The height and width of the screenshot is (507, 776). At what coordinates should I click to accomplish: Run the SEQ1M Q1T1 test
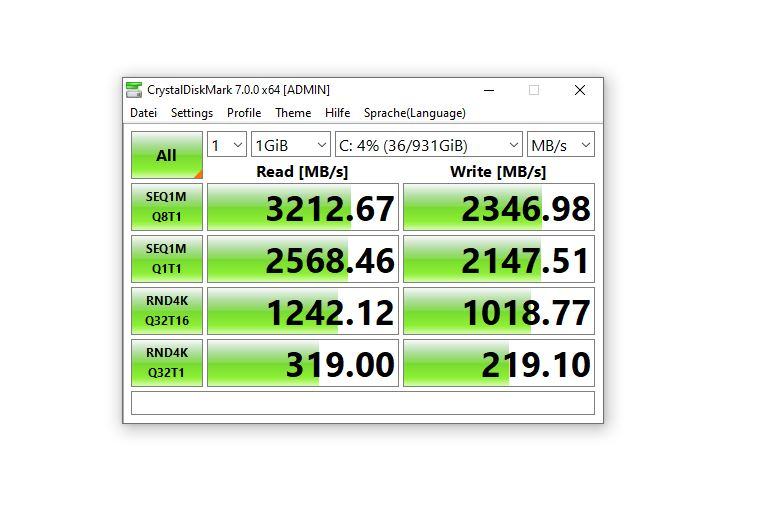click(167, 259)
